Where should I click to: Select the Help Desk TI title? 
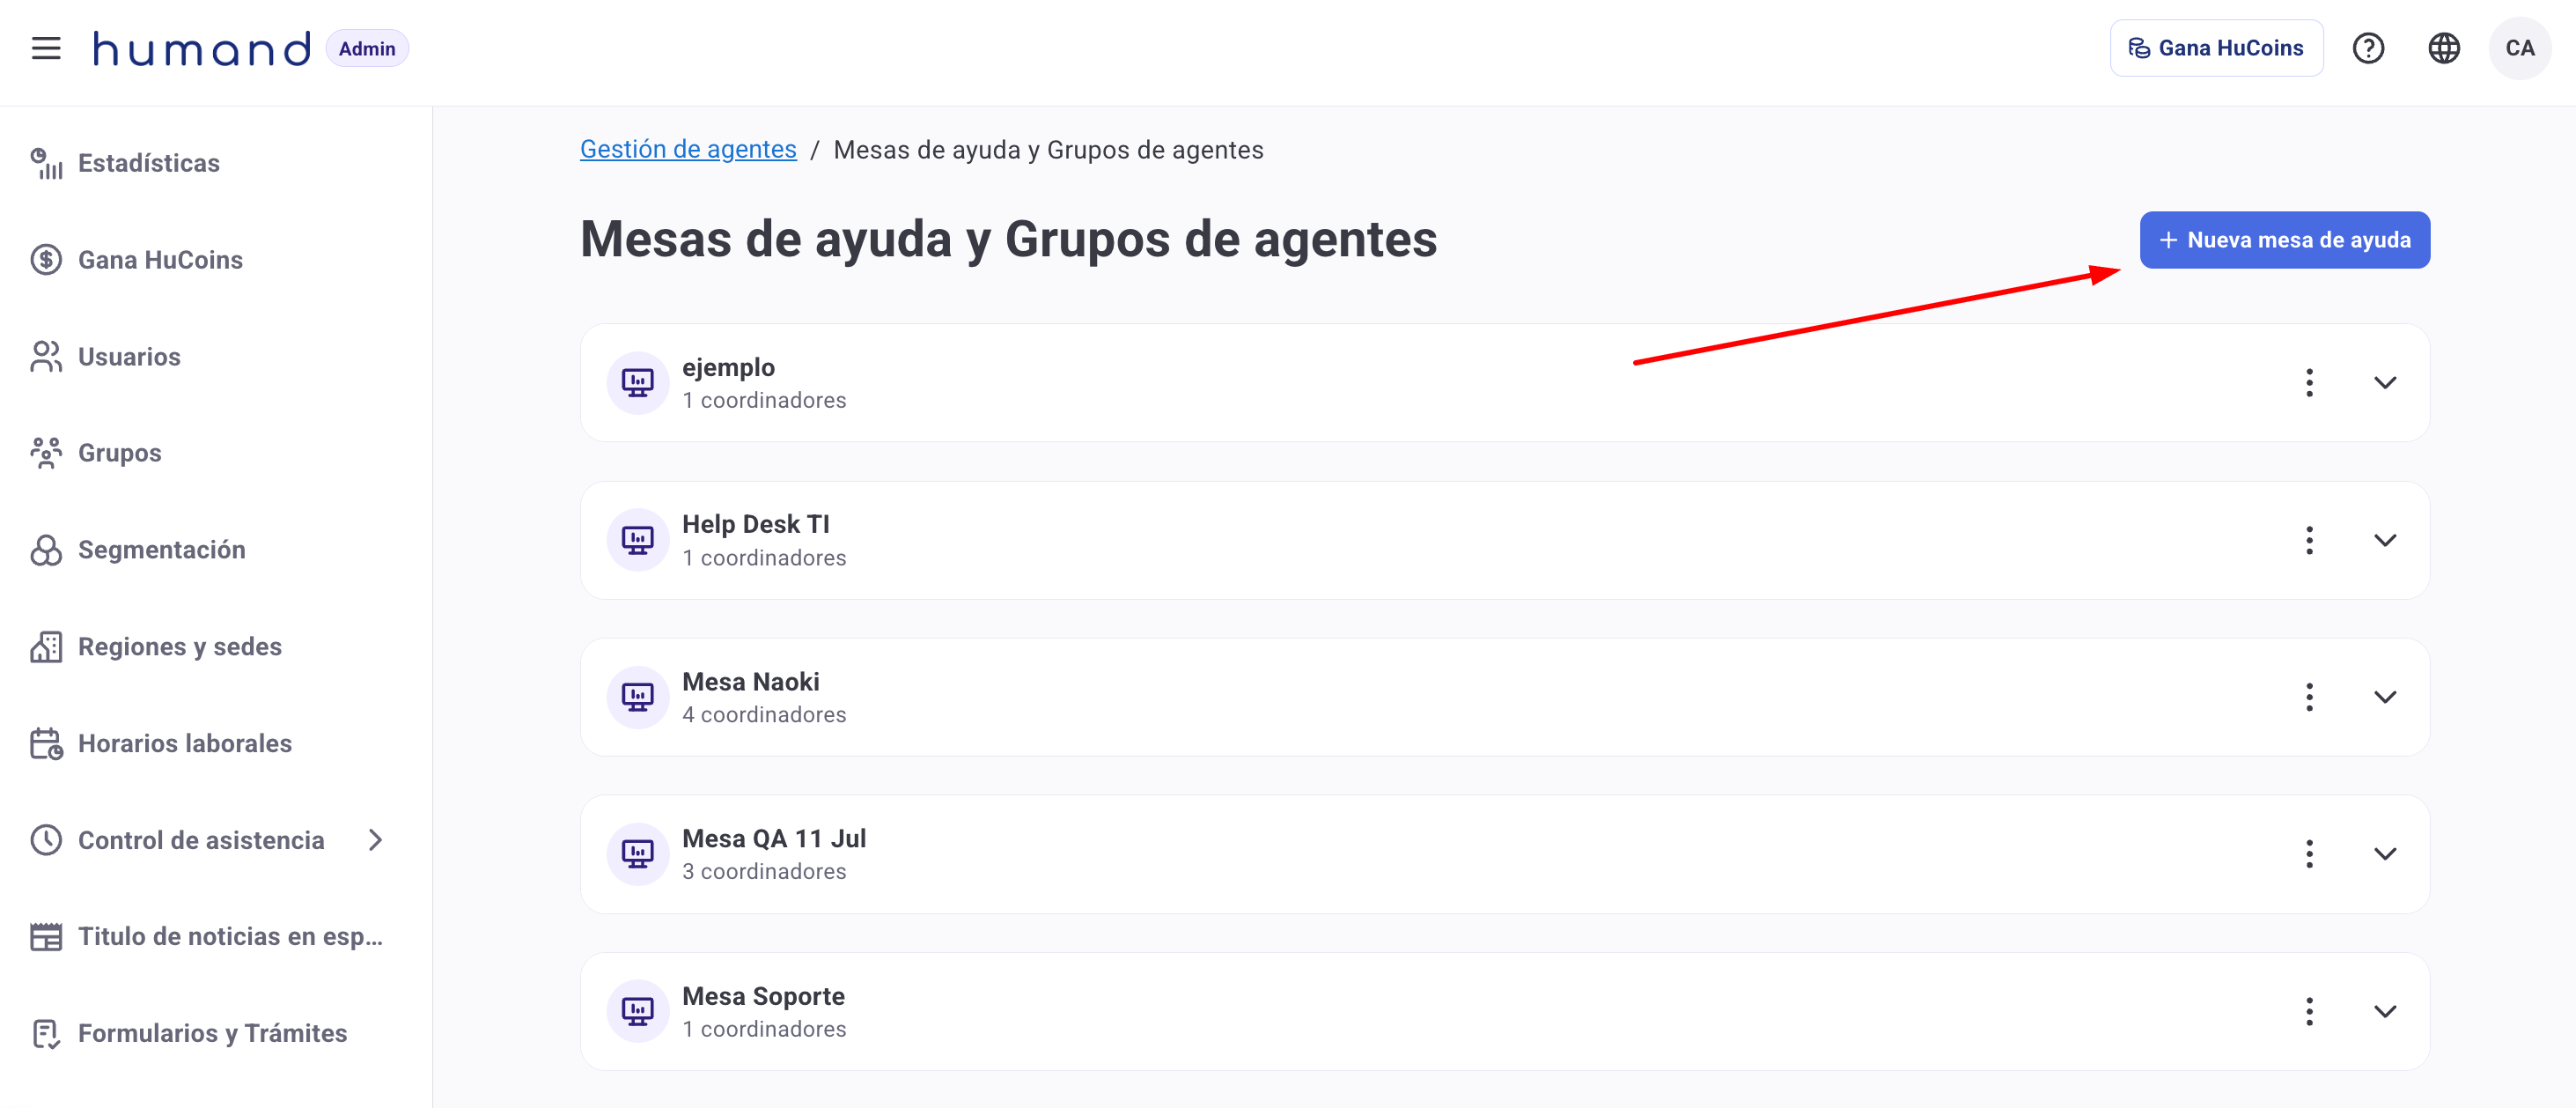(756, 524)
